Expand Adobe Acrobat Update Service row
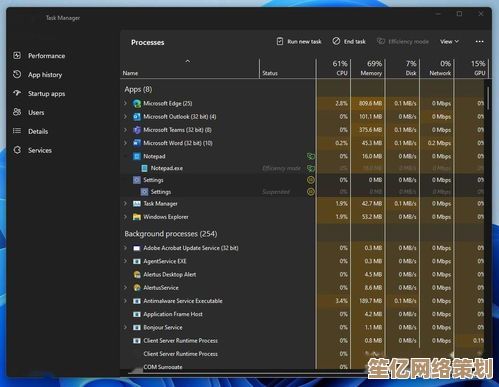 125,248
